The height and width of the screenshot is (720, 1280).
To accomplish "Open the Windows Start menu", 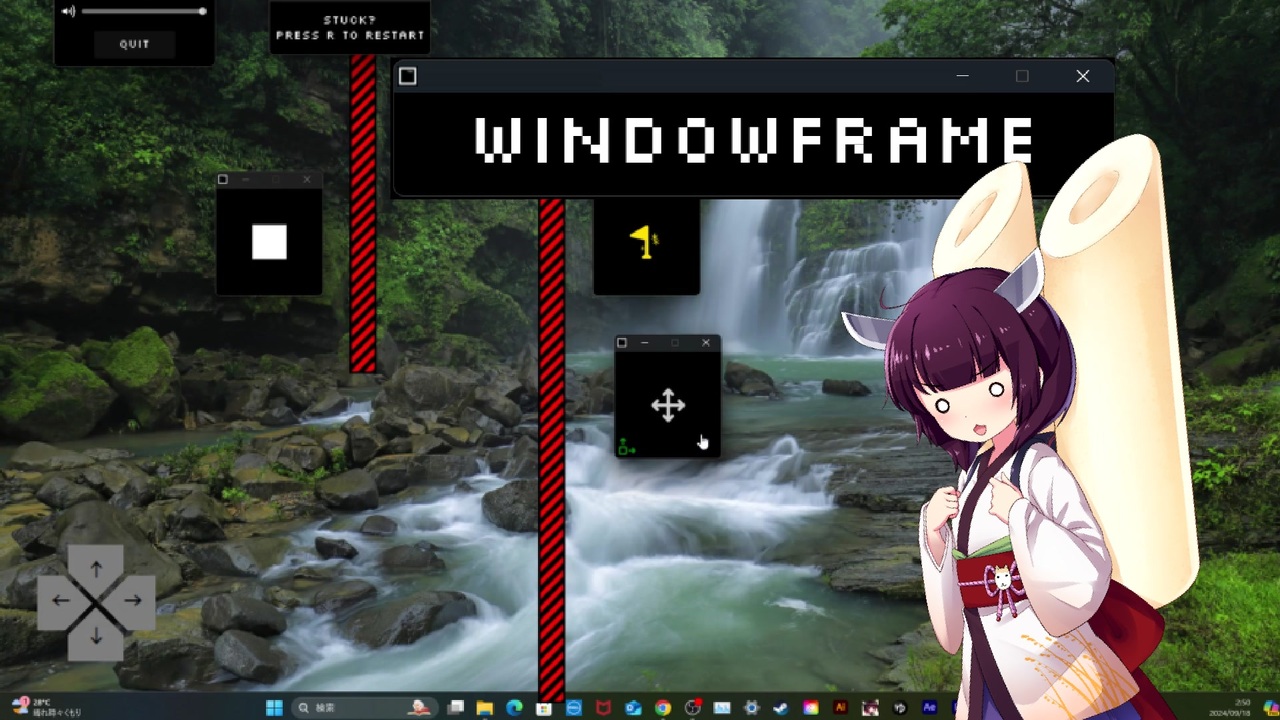I will coord(273,707).
